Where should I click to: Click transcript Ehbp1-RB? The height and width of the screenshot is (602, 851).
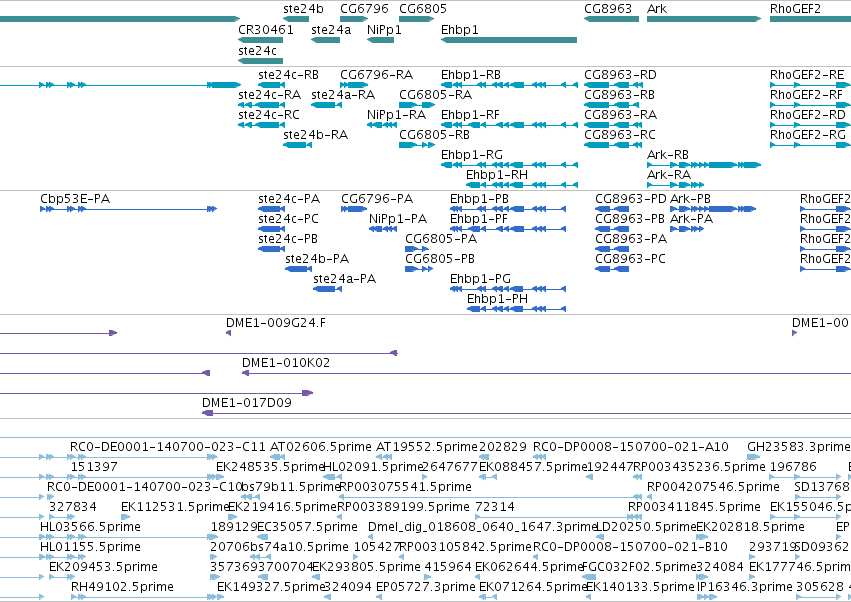[471, 74]
